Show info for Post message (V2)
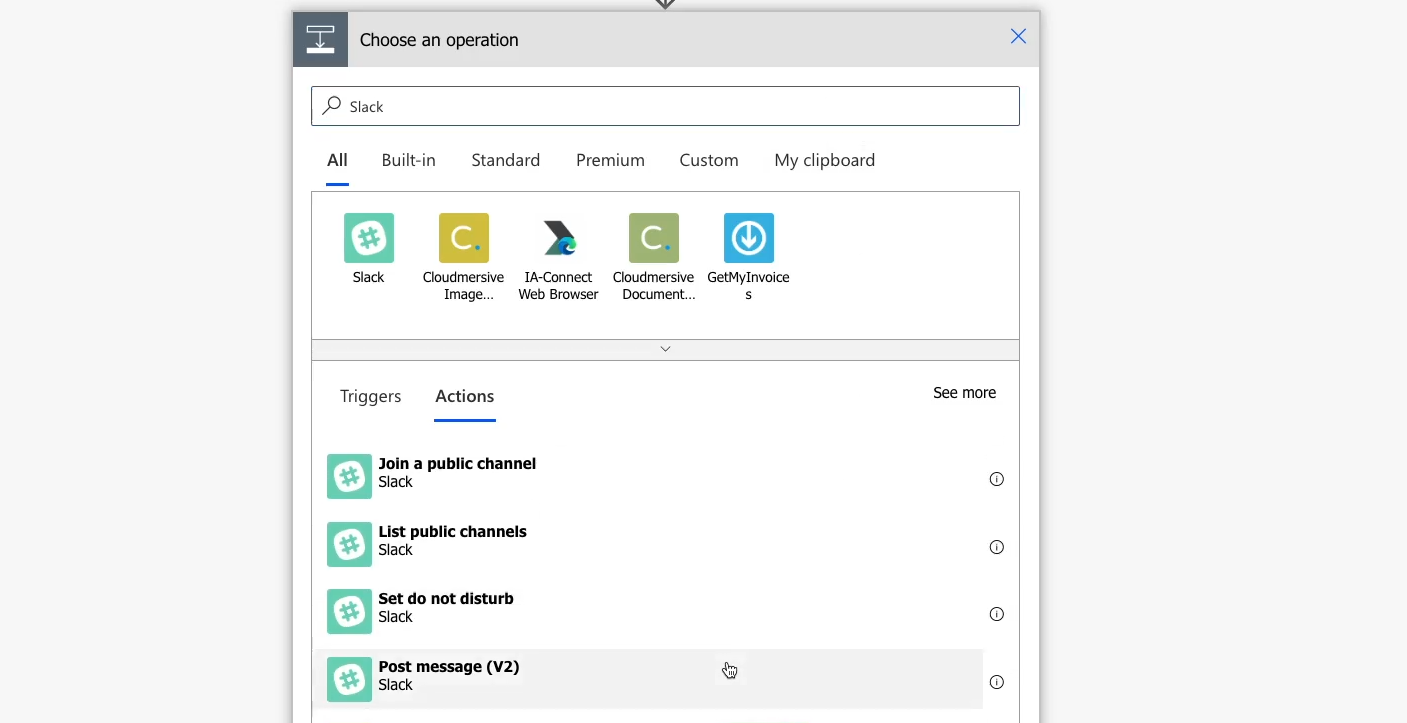This screenshot has height=723, width=1407. coord(996,682)
